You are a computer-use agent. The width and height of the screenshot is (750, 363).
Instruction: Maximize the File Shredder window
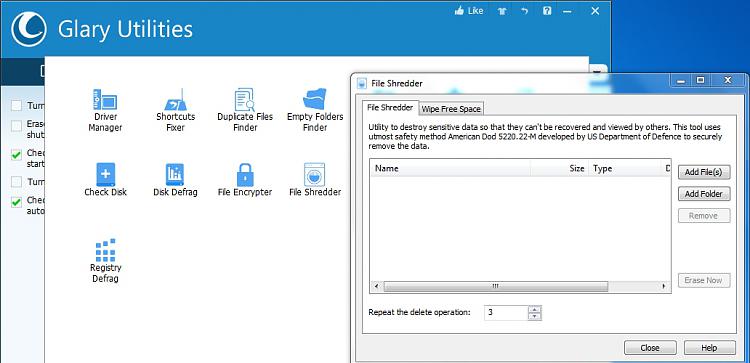coord(701,80)
